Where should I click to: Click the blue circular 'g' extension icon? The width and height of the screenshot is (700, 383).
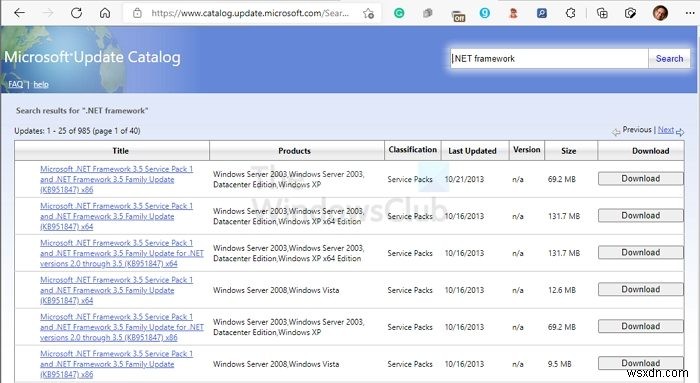click(485, 13)
